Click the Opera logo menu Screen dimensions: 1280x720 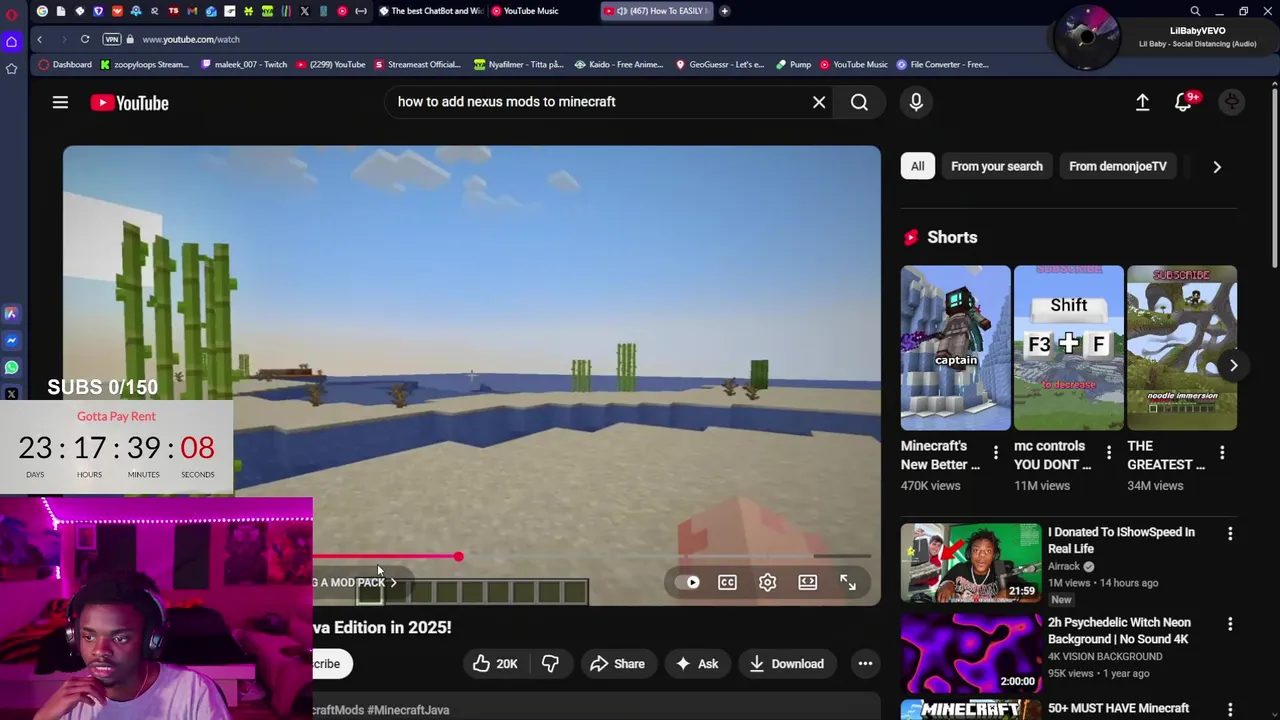[x=11, y=14]
